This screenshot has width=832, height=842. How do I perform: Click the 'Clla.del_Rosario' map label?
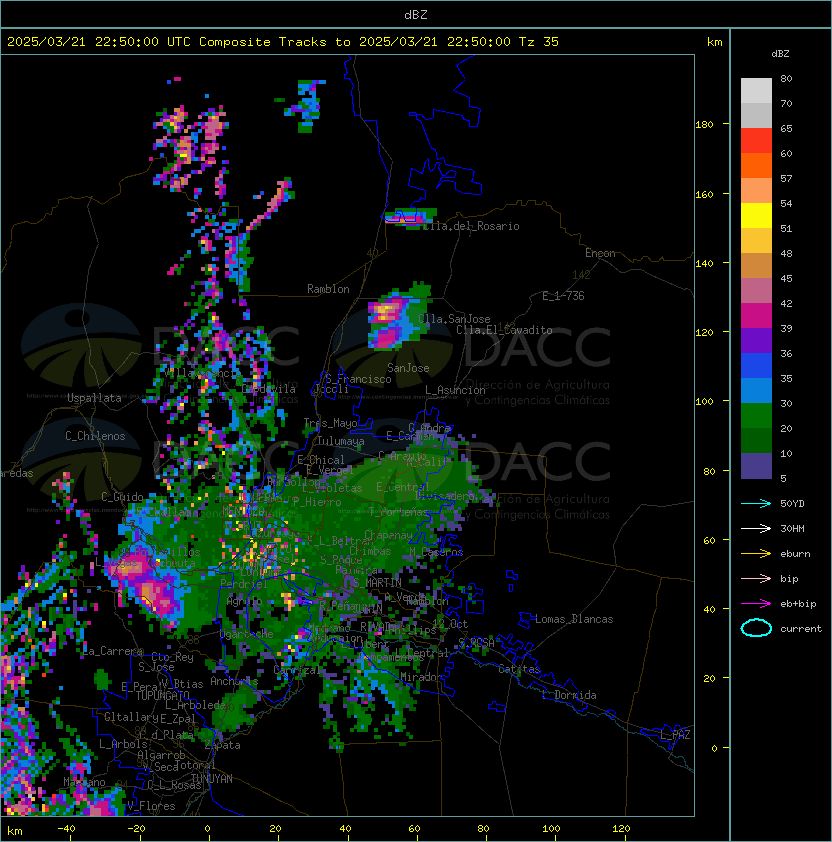click(x=472, y=227)
